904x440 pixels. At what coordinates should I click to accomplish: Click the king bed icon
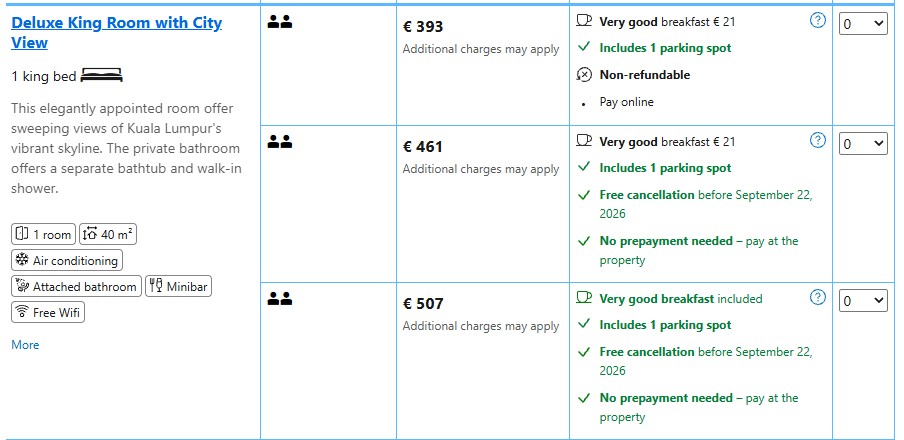pos(101,76)
